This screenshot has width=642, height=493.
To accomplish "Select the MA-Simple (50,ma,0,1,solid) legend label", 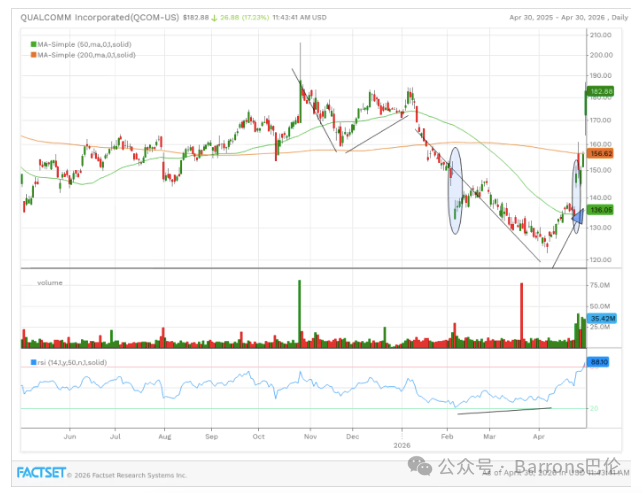I will pyautogui.click(x=84, y=44).
